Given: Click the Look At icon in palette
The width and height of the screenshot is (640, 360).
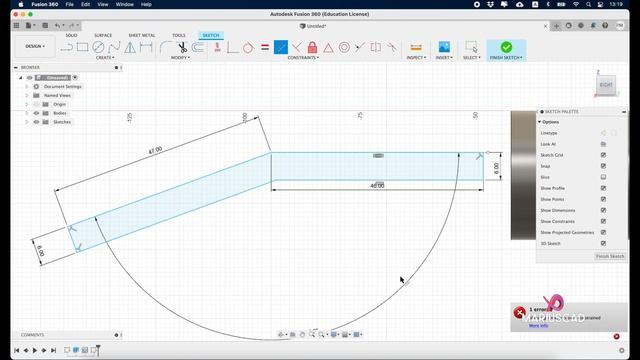Looking at the screenshot, I should point(603,144).
